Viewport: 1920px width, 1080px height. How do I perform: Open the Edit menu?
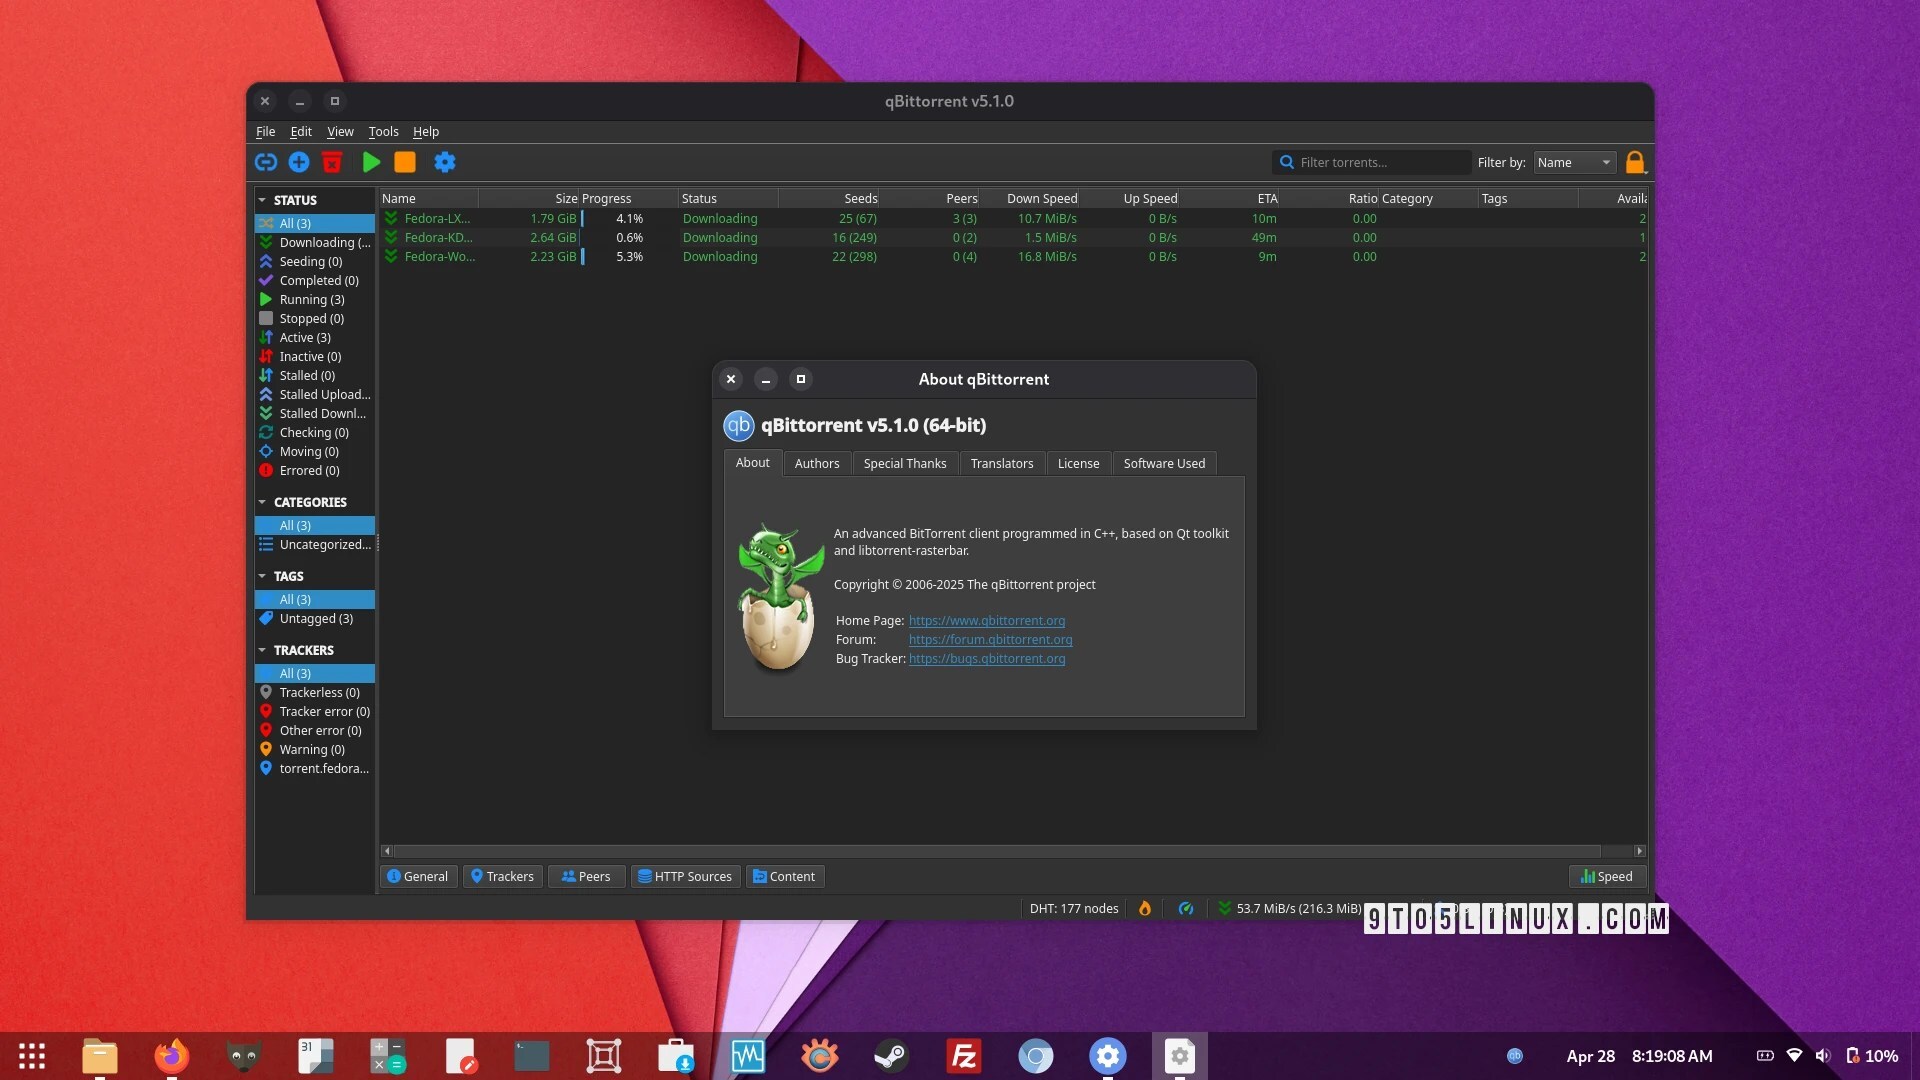click(x=301, y=131)
